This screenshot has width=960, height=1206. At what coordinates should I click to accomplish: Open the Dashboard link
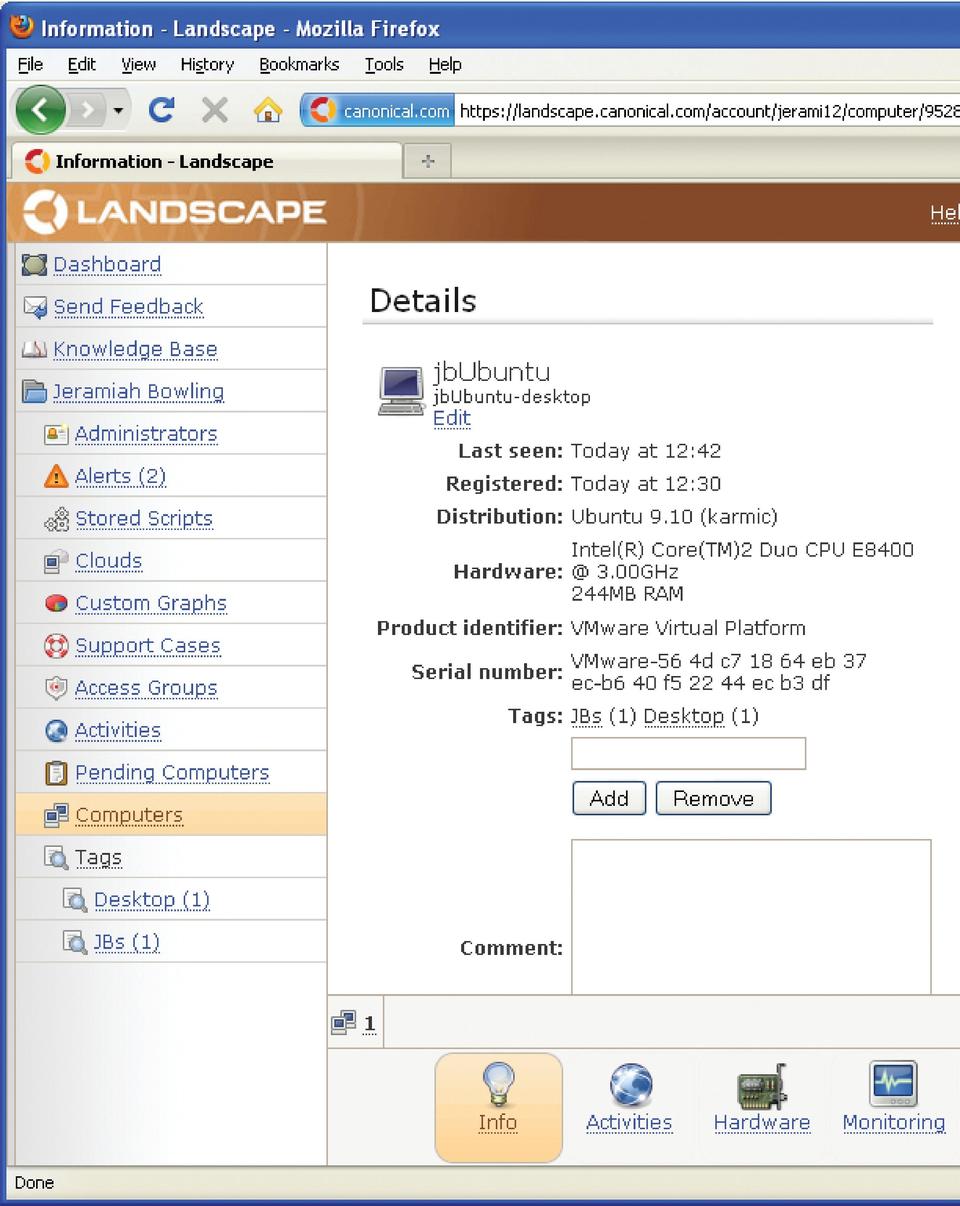click(x=107, y=265)
